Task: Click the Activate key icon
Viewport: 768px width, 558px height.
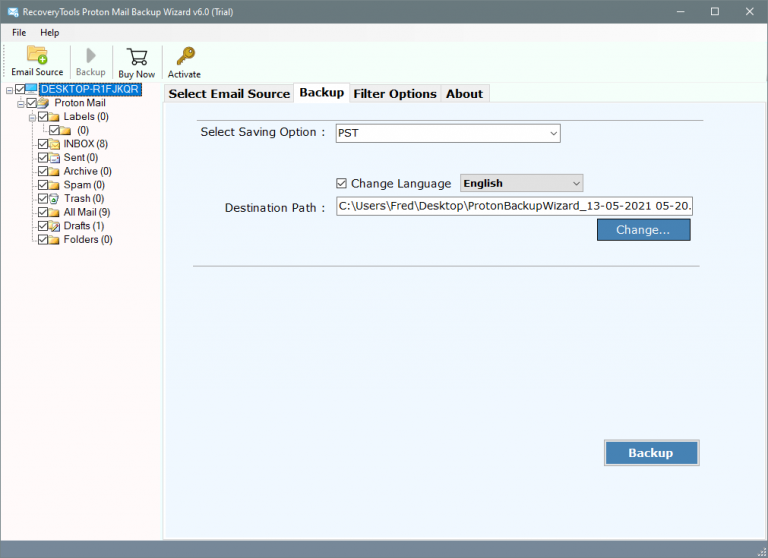Action: tap(185, 56)
